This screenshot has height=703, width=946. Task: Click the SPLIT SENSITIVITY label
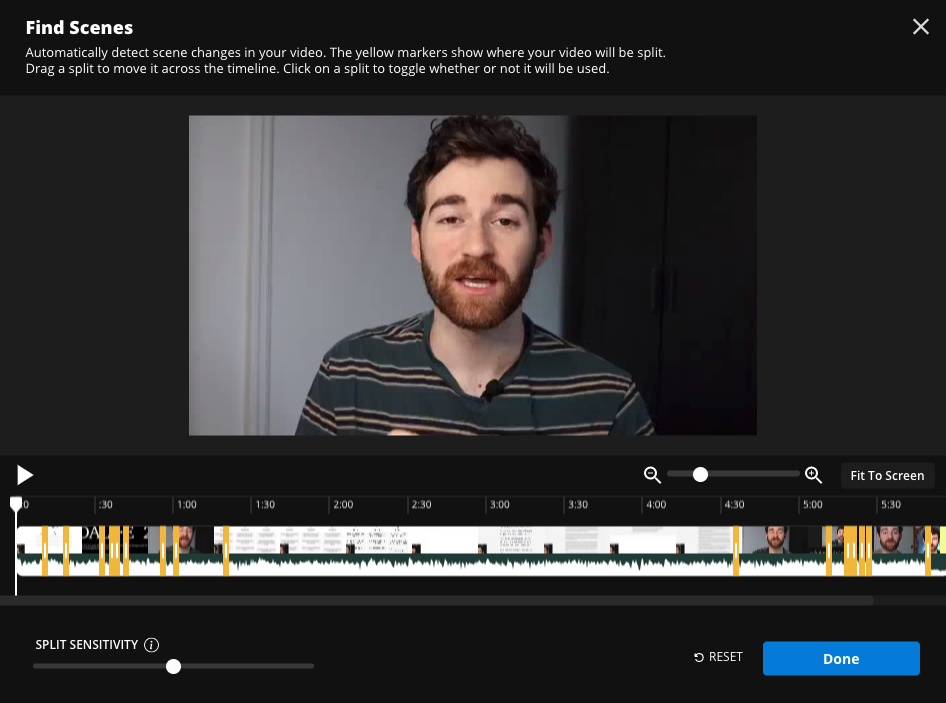pyautogui.click(x=86, y=644)
